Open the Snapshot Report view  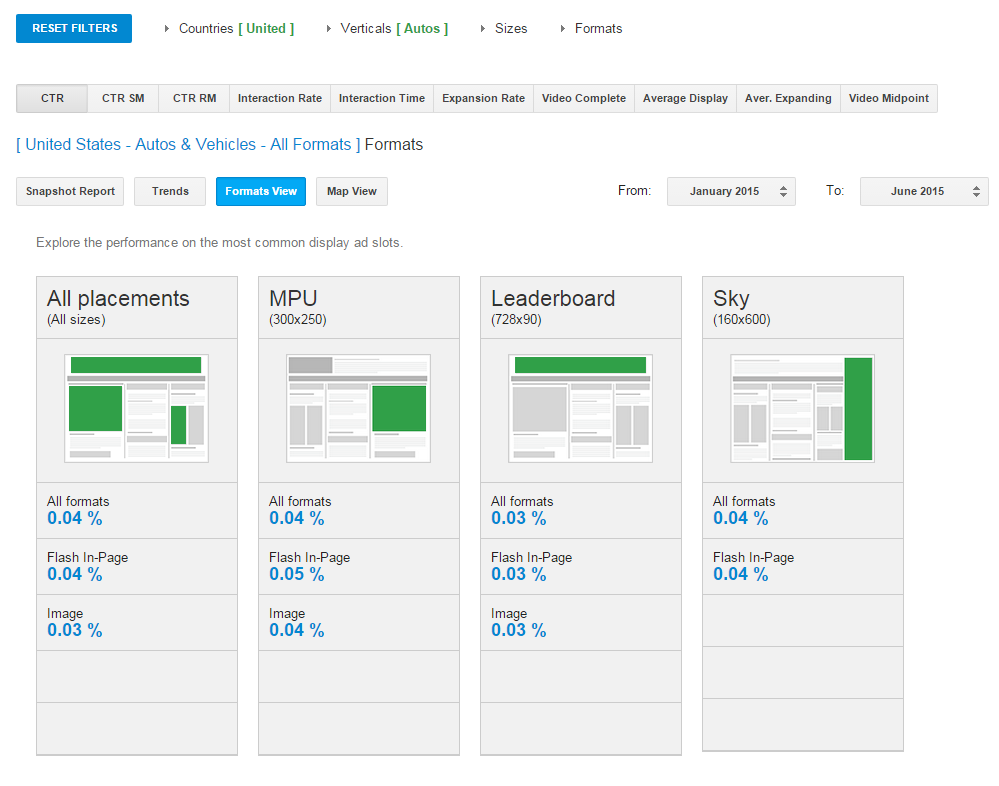[70, 191]
